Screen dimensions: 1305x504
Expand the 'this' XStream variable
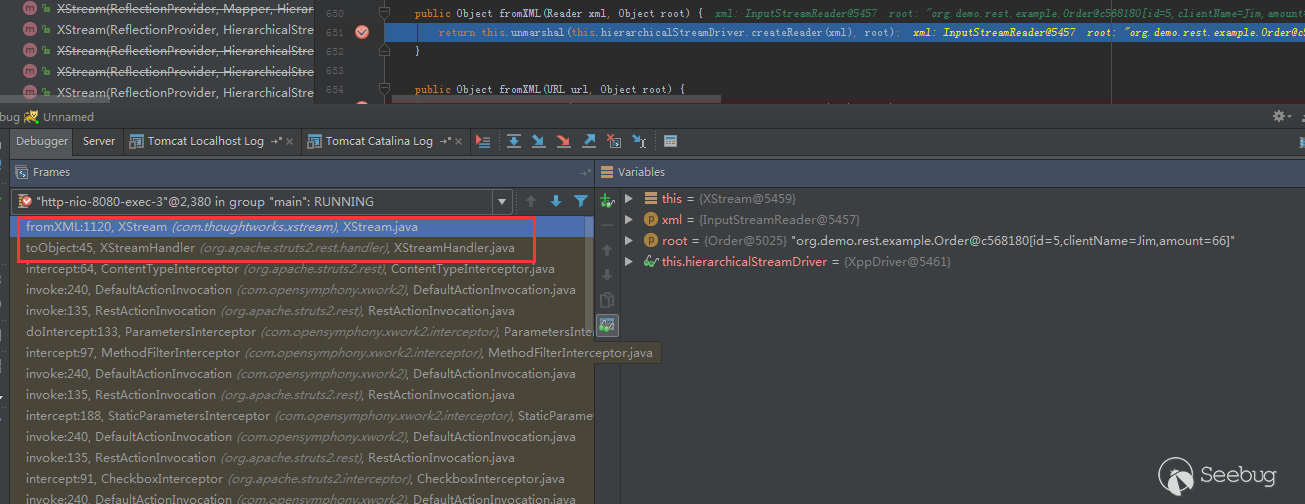point(629,199)
